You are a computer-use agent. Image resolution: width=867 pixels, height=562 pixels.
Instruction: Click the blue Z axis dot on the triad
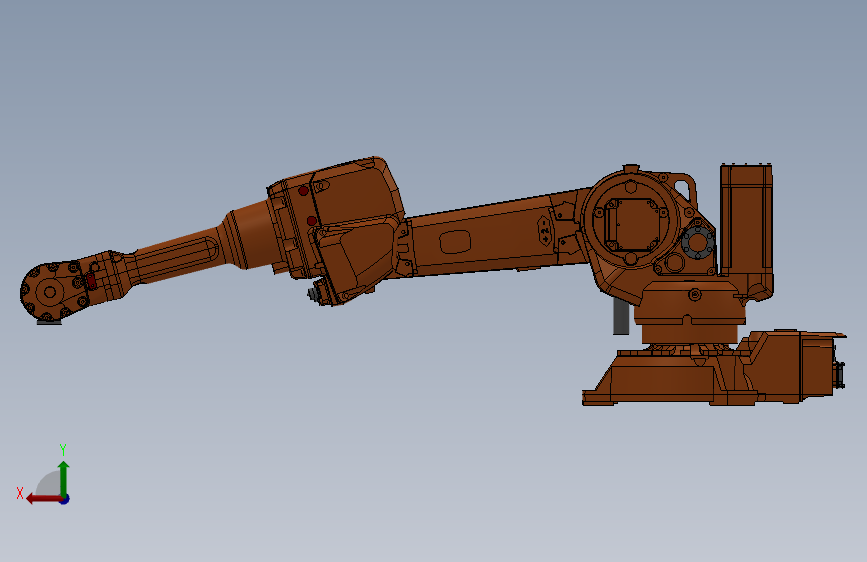(x=65, y=499)
